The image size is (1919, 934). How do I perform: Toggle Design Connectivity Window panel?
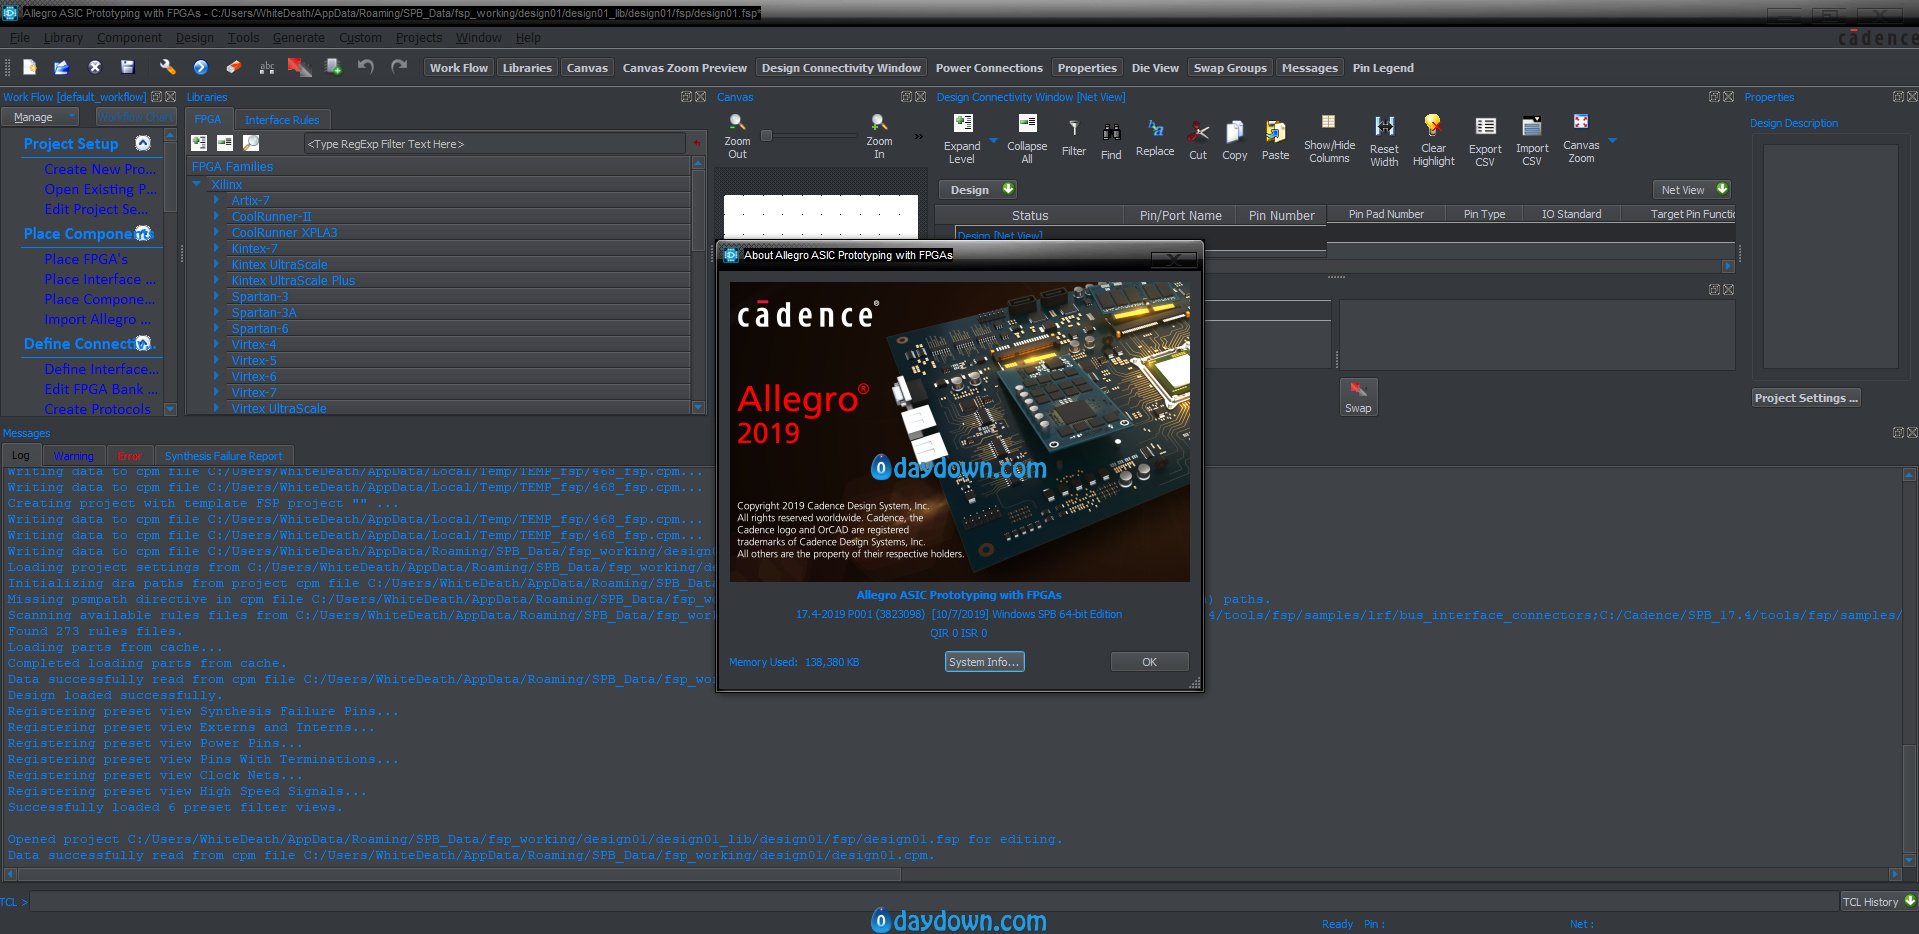(841, 68)
